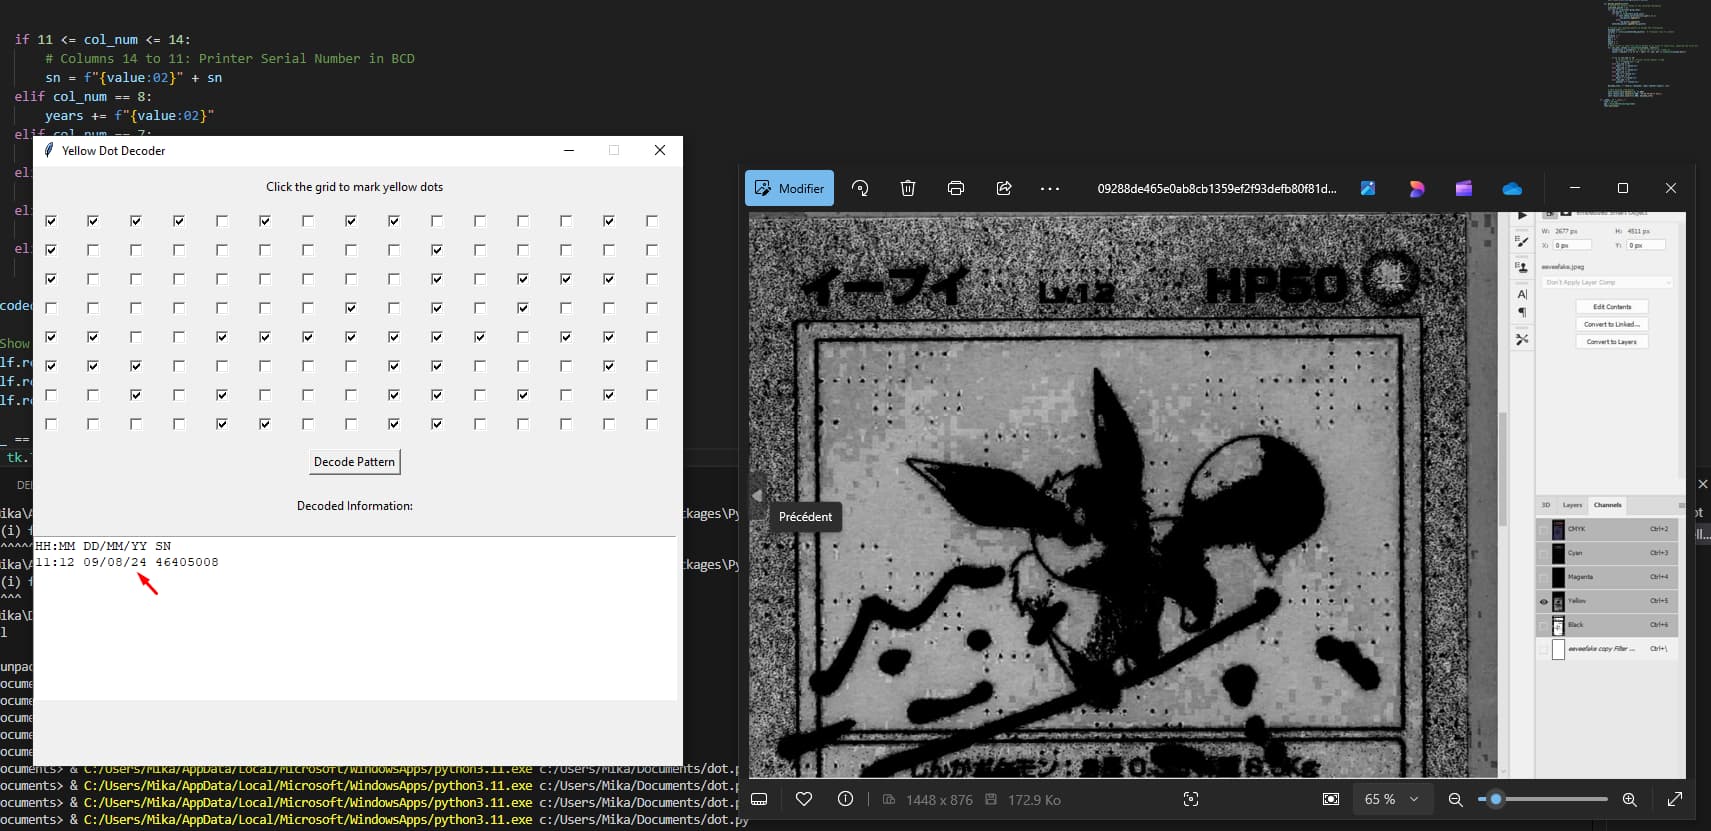
Task: Click the previous image arrow beside Précédent
Action: point(757,495)
